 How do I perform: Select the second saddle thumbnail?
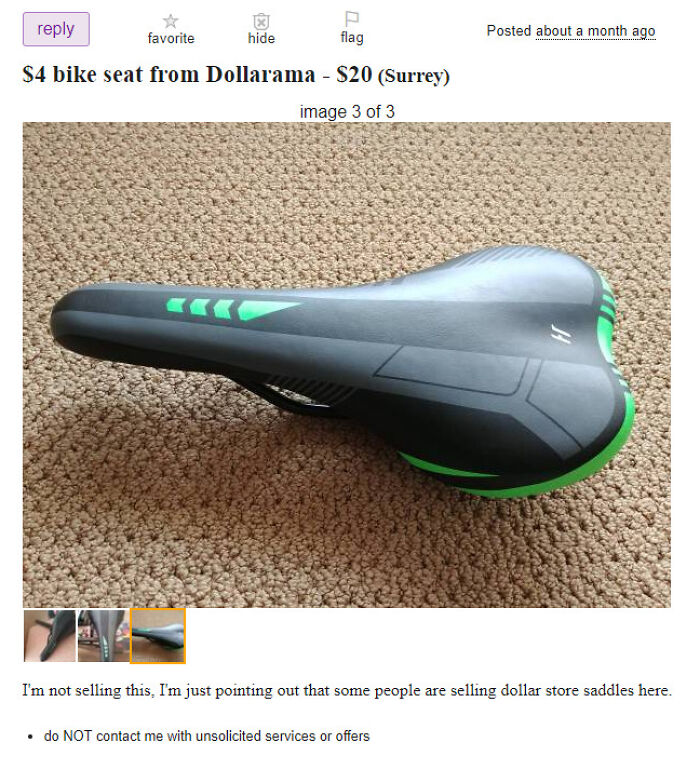click(103, 636)
